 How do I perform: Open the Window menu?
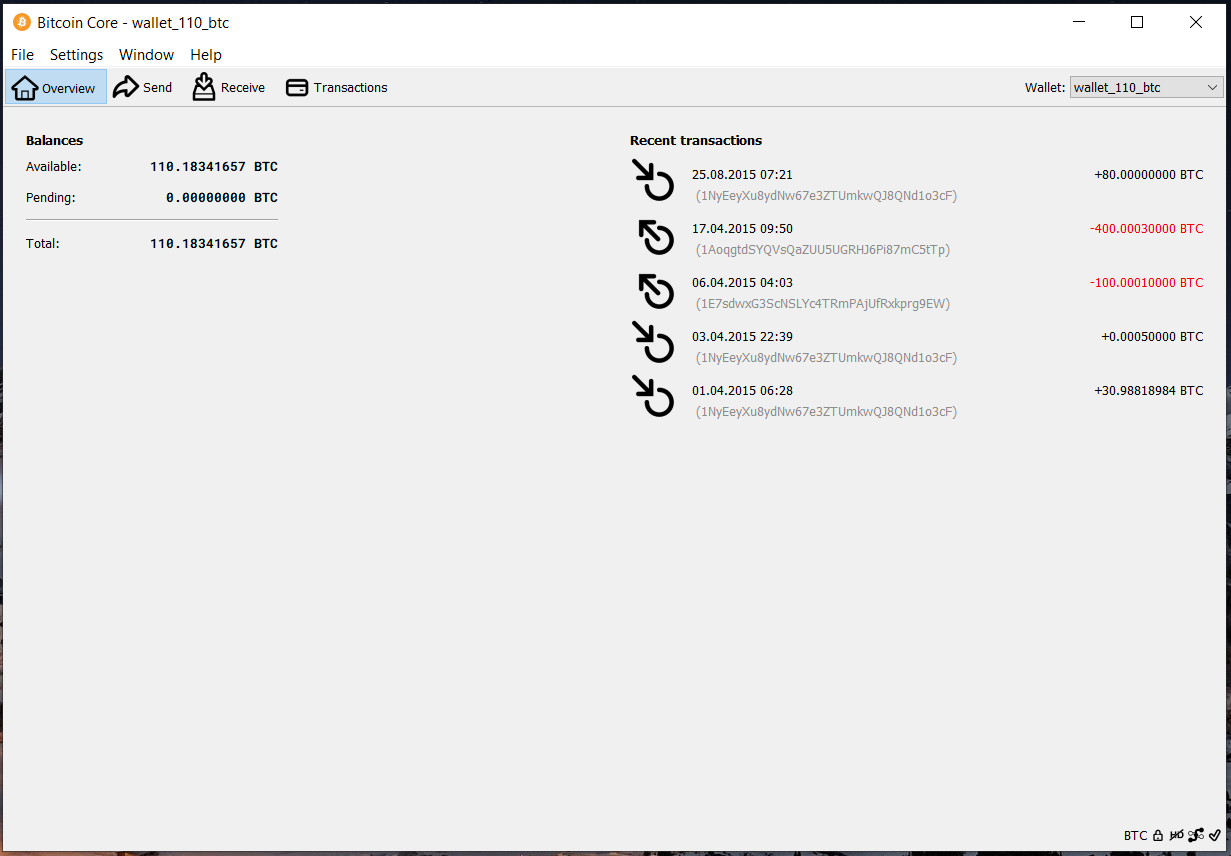[146, 55]
